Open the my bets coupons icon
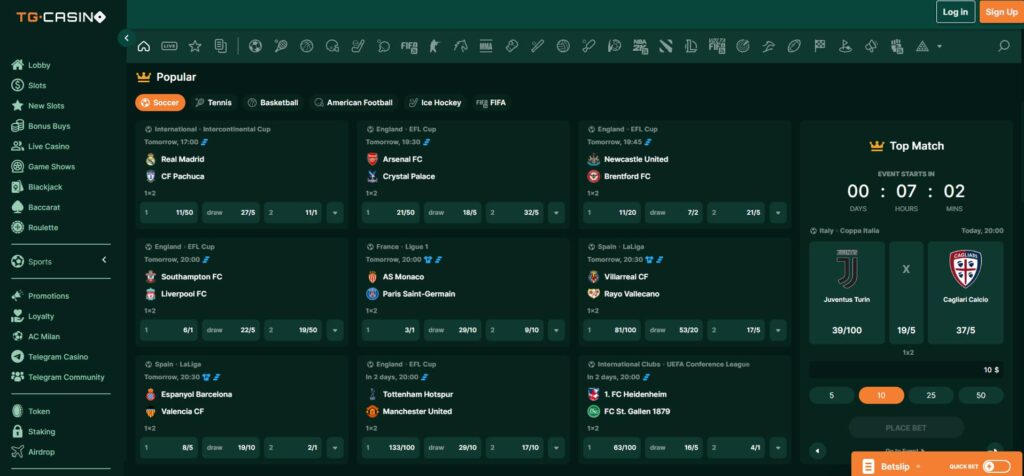Screen dimensions: 1024x476 tap(221, 46)
